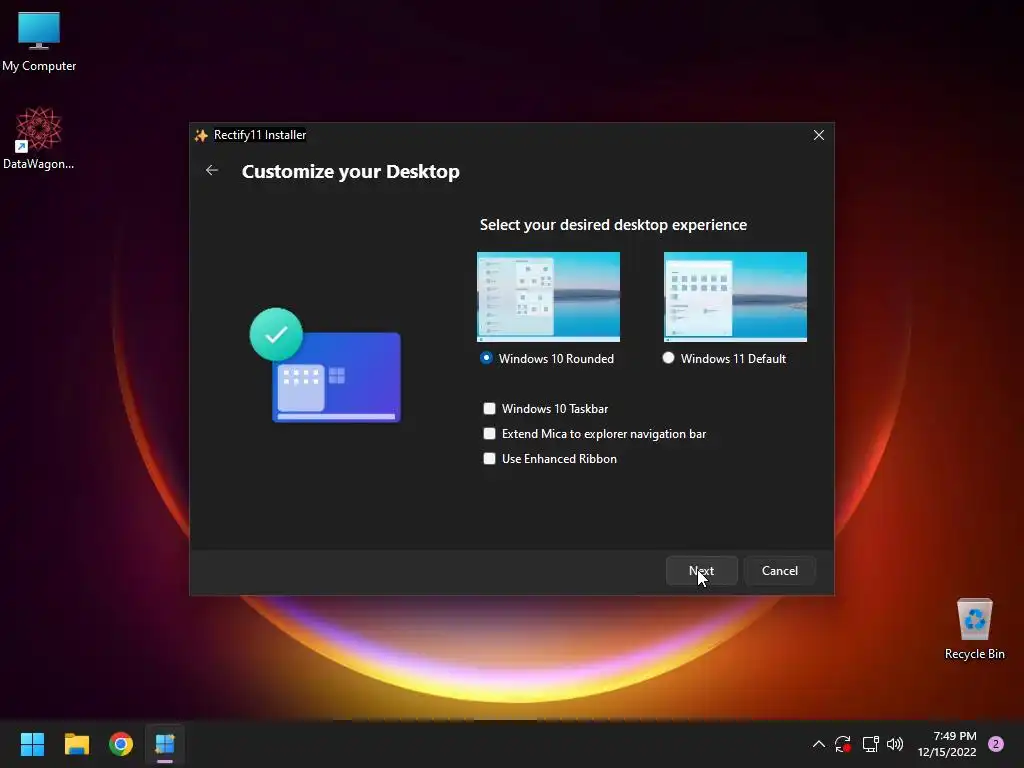Launch Google Chrome from the taskbar

121,744
